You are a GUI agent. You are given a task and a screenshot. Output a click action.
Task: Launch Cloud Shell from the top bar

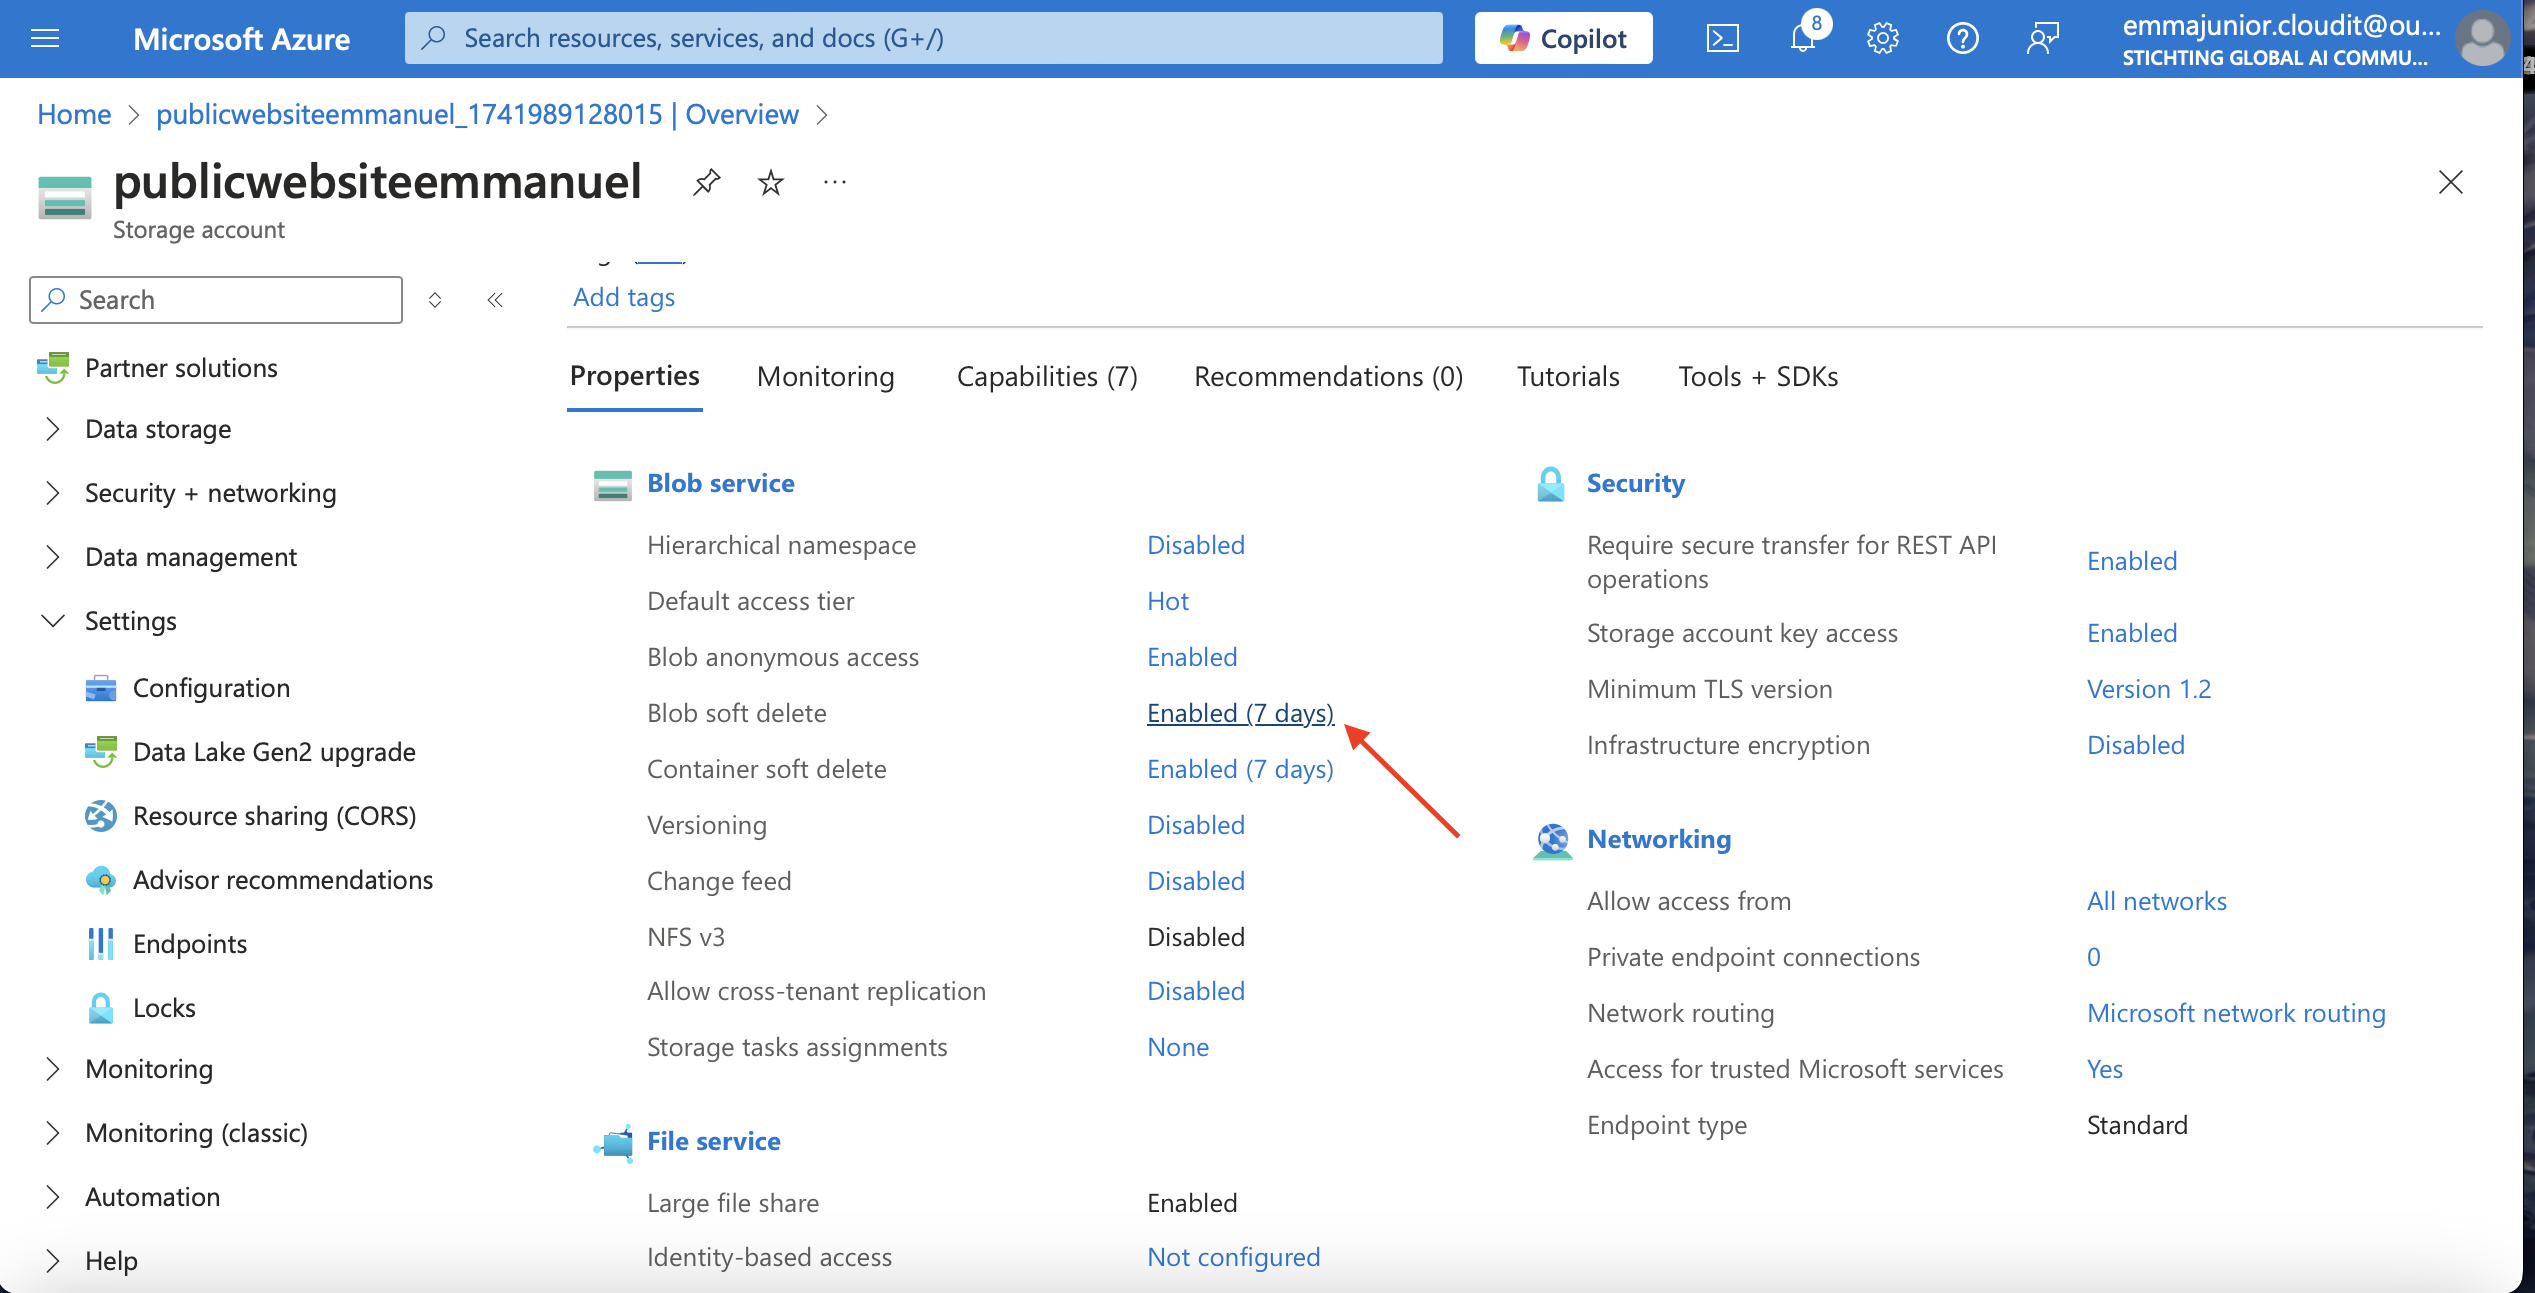pos(1722,39)
